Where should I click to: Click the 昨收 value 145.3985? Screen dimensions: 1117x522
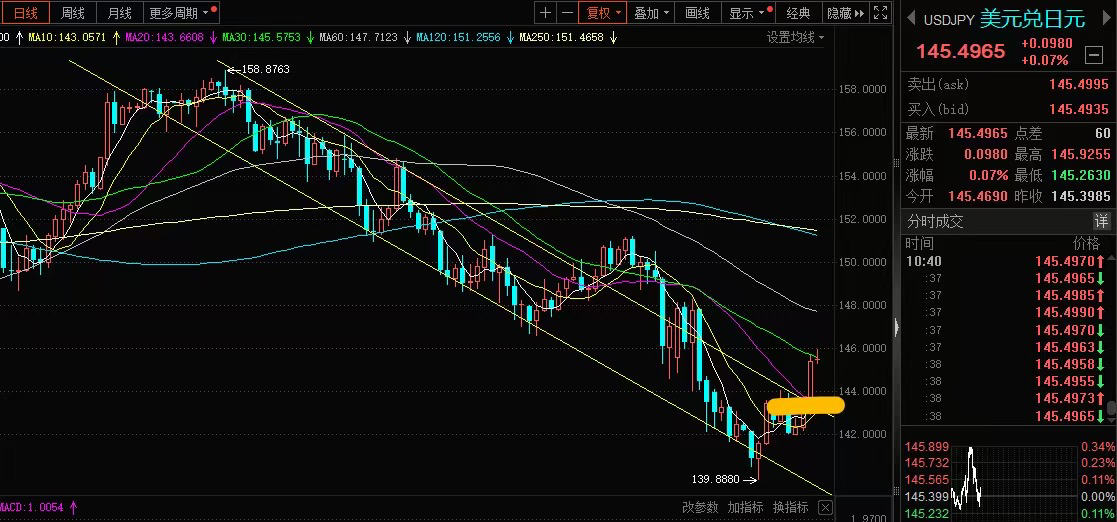tap(1081, 196)
